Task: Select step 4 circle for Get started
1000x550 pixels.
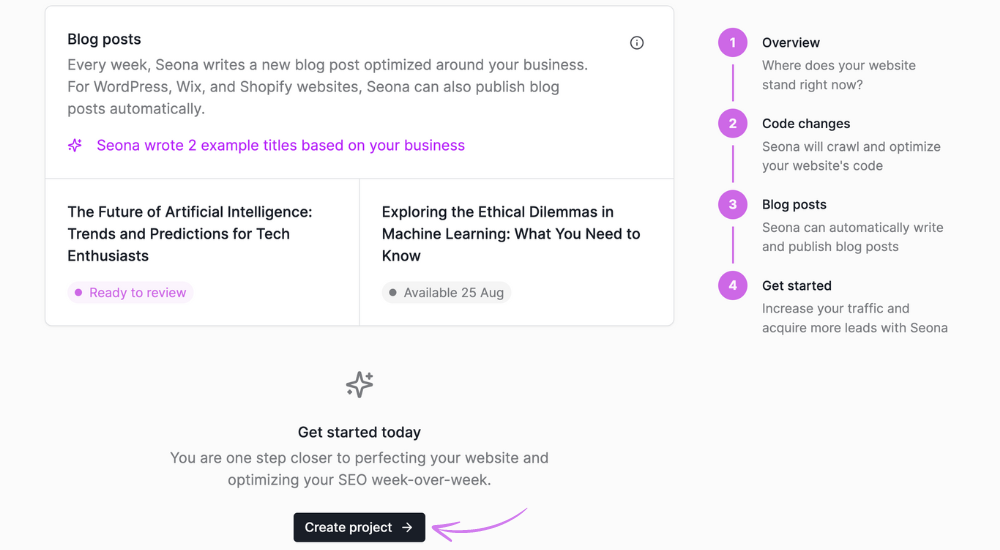Action: [x=732, y=286]
